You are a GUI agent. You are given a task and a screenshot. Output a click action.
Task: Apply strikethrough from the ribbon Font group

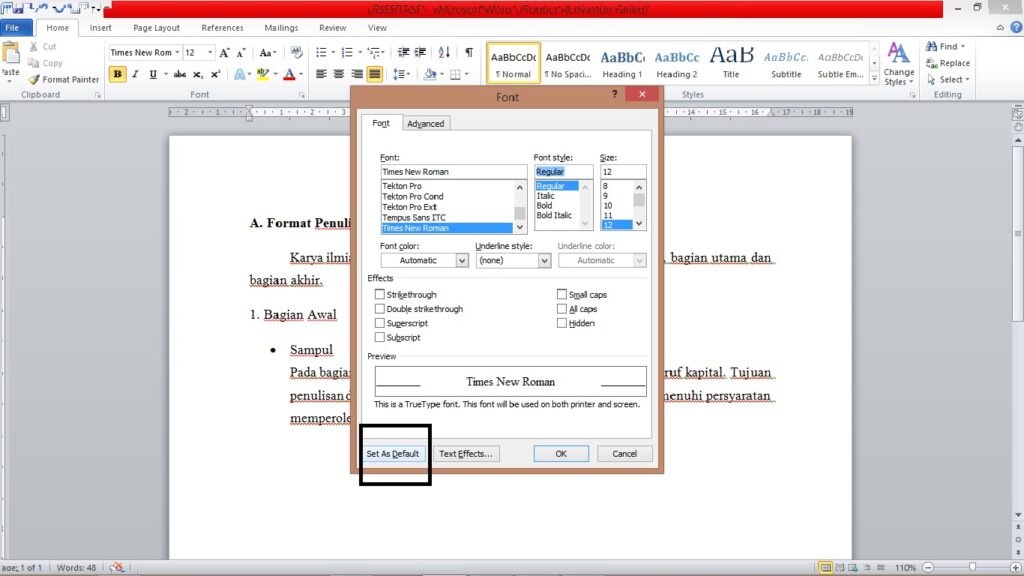click(x=180, y=74)
